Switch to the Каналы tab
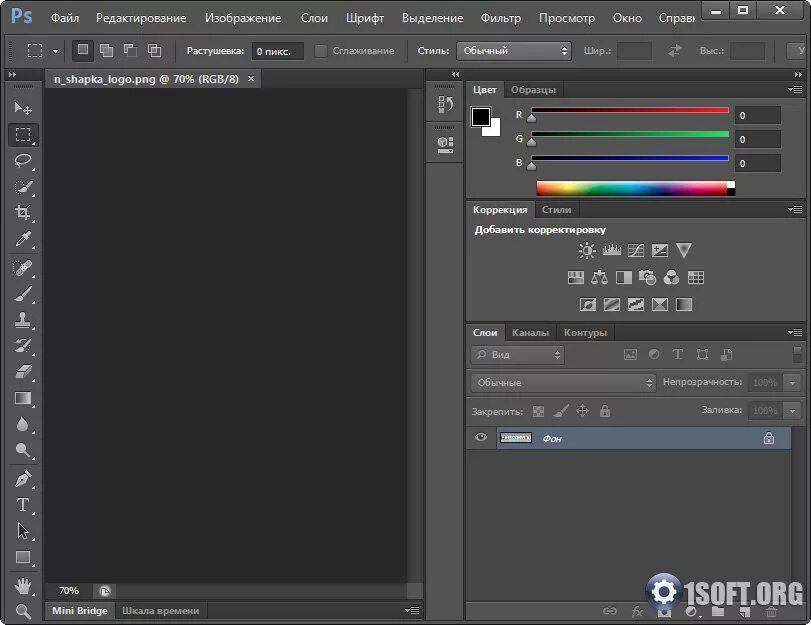This screenshot has height=625, width=811. coord(530,333)
